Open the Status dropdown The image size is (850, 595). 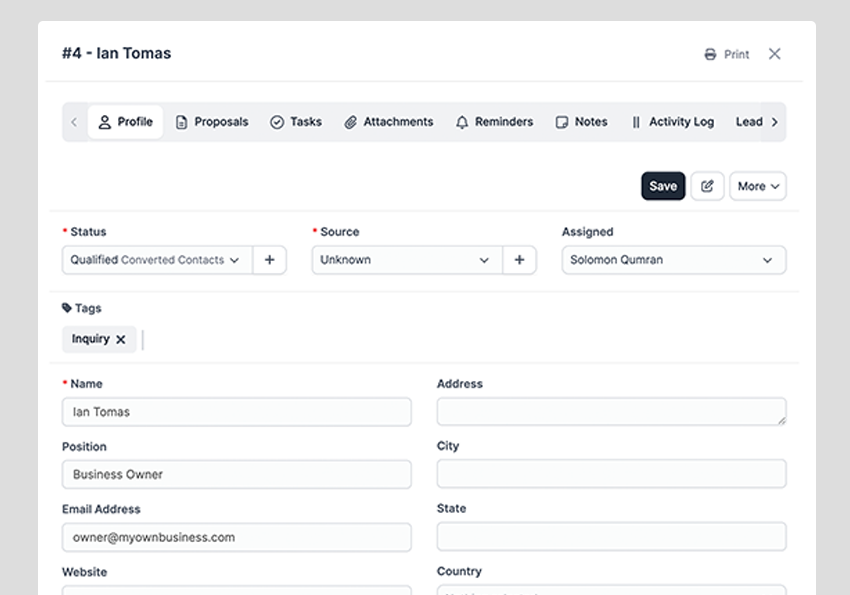coord(156,260)
